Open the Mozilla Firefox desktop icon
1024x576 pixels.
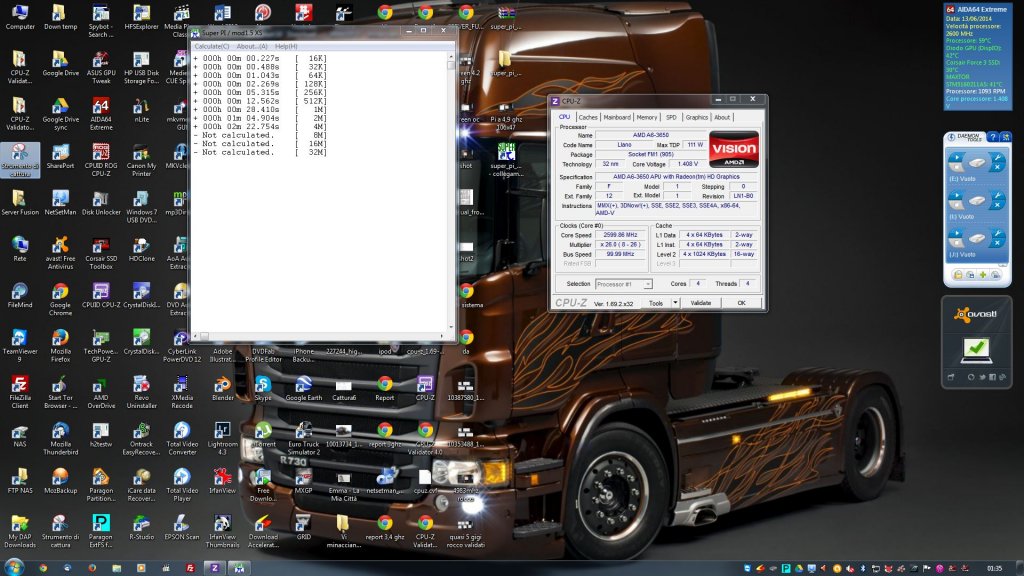pyautogui.click(x=60, y=346)
